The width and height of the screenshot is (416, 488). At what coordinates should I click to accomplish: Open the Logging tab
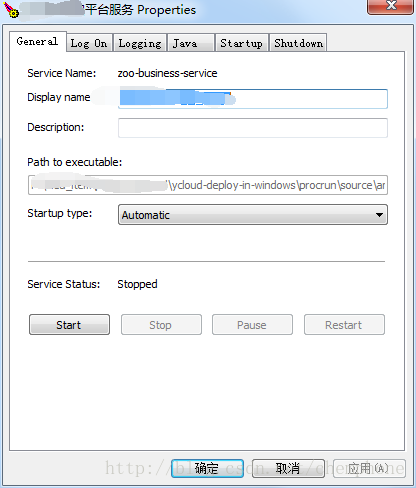click(x=140, y=43)
